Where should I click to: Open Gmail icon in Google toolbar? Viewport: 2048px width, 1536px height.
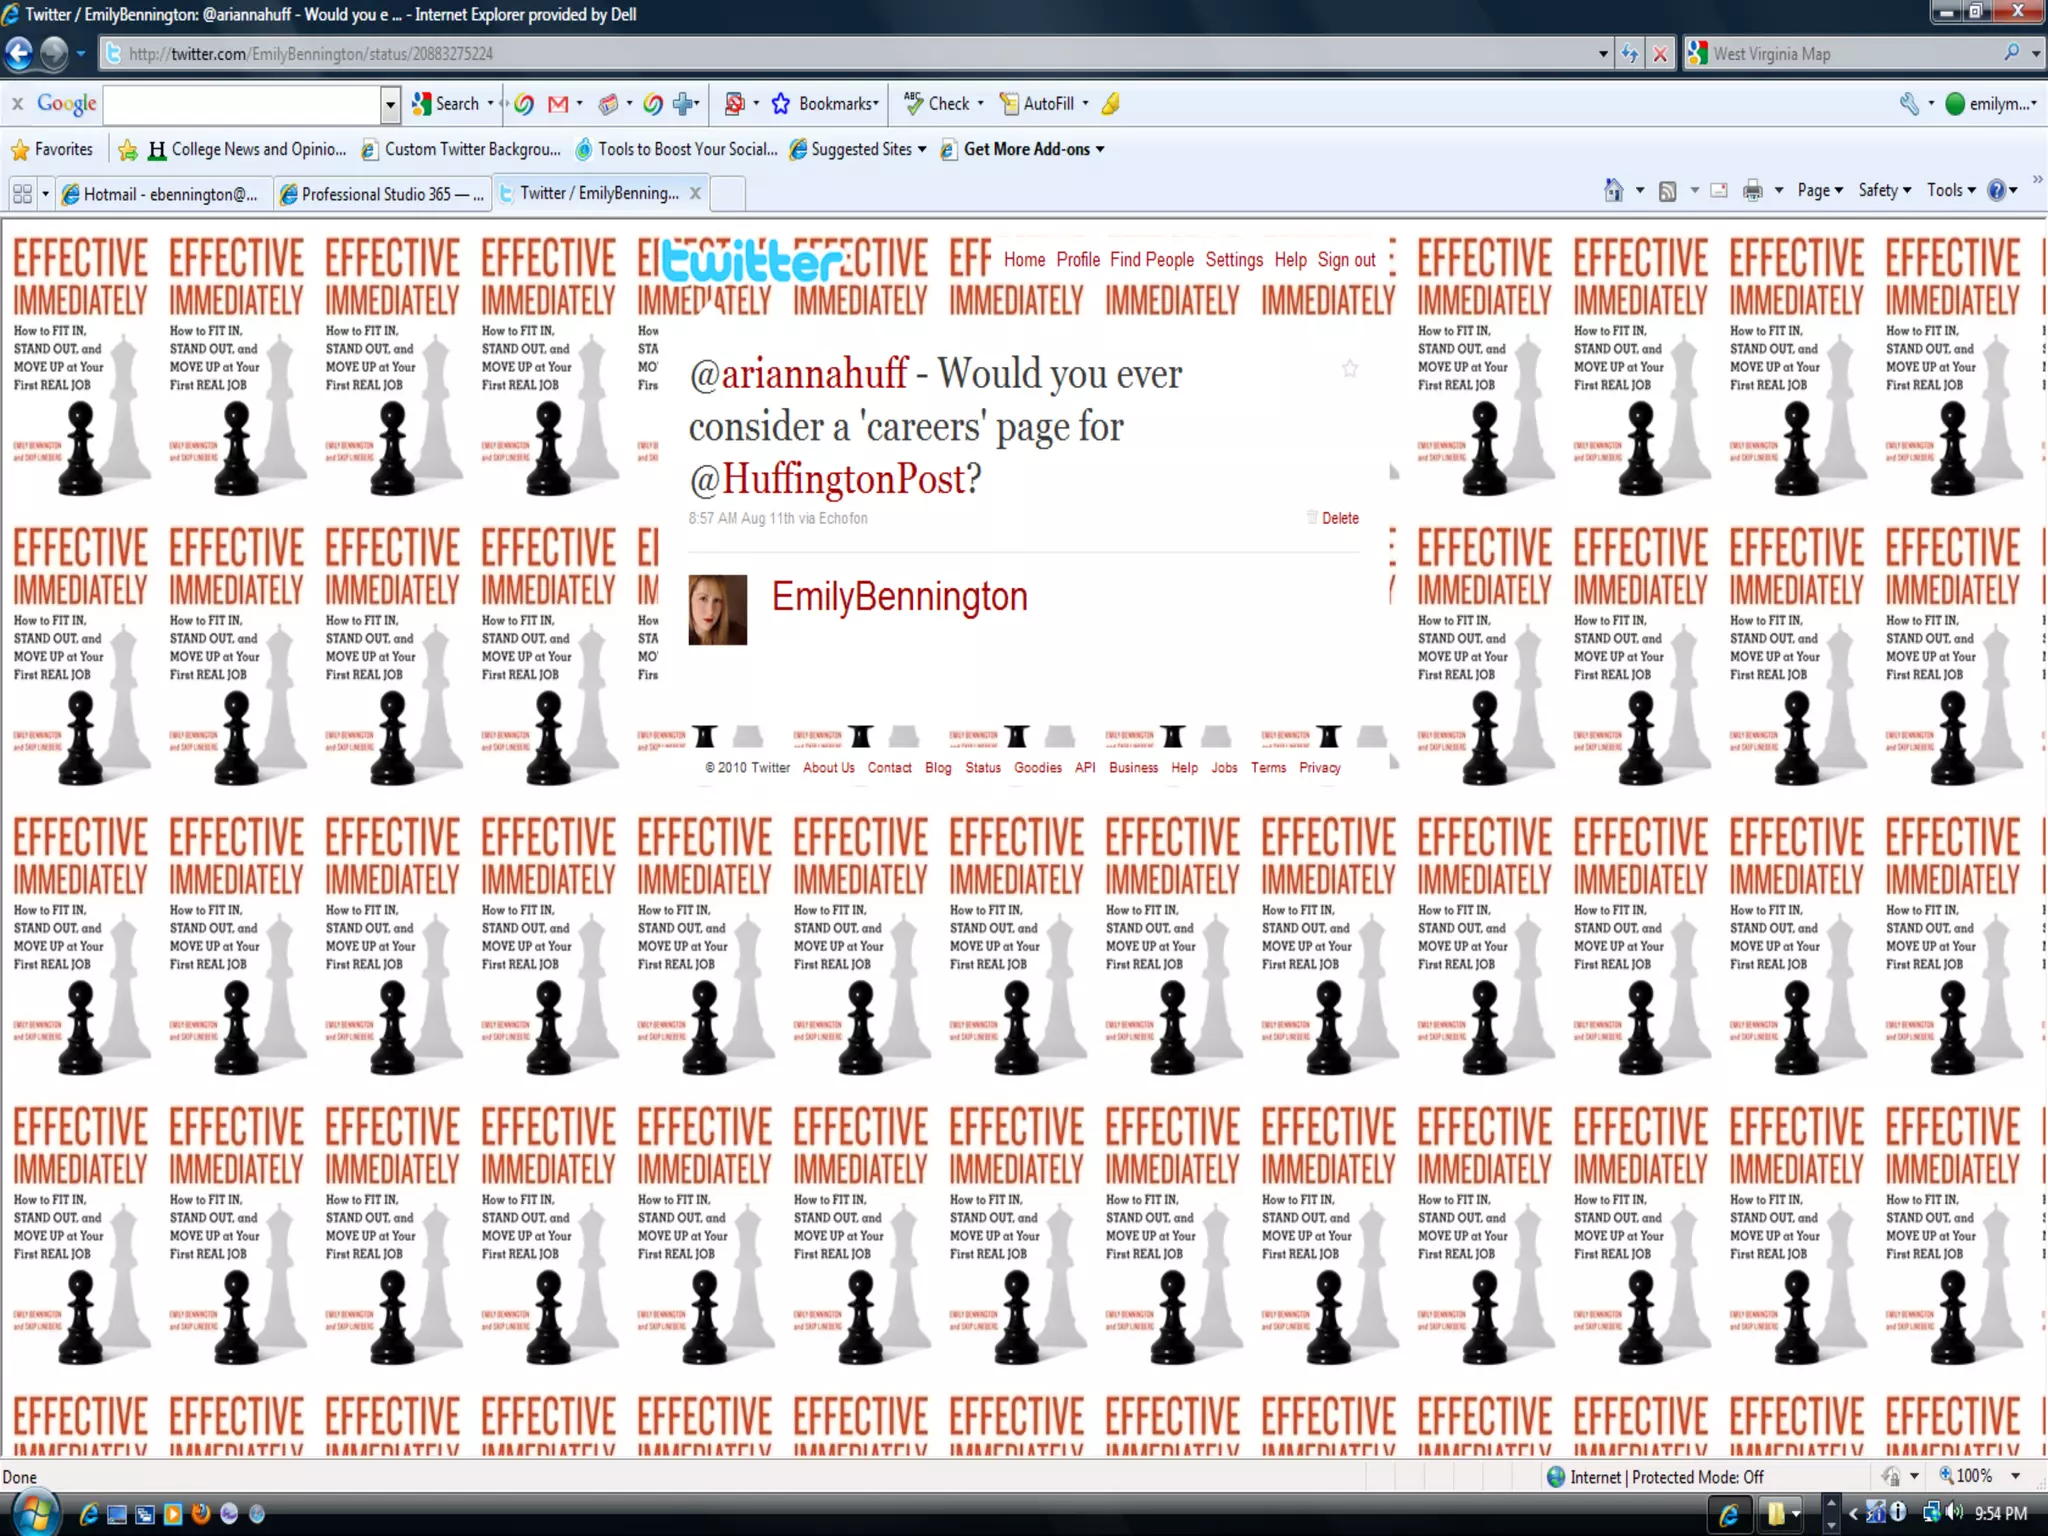[558, 104]
